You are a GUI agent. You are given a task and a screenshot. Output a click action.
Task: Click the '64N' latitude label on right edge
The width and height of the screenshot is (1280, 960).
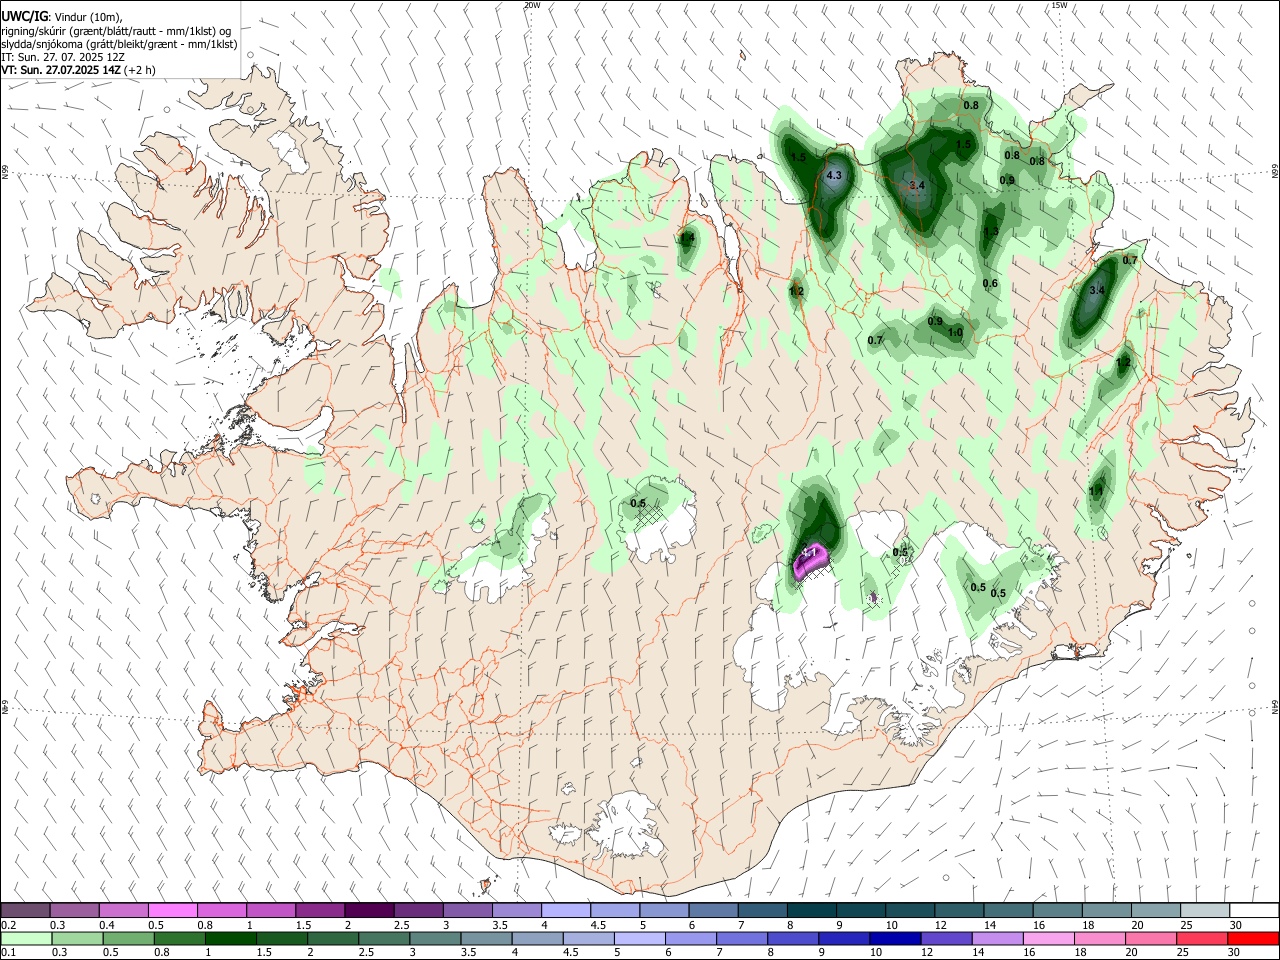[1275, 706]
